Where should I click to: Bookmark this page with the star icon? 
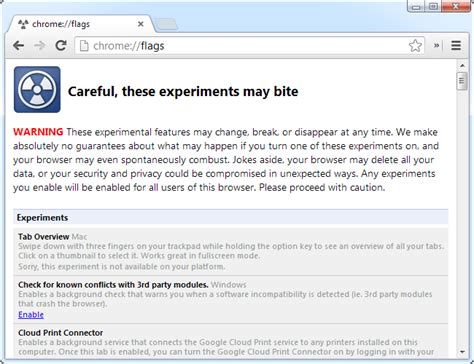(415, 45)
